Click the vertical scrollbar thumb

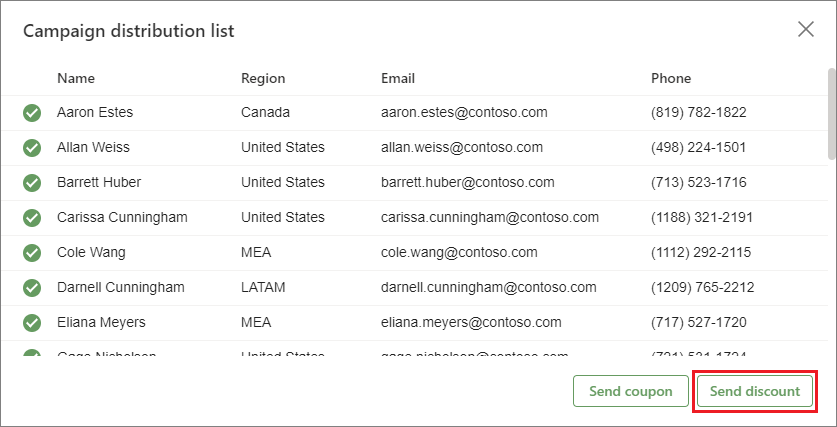pos(831,113)
